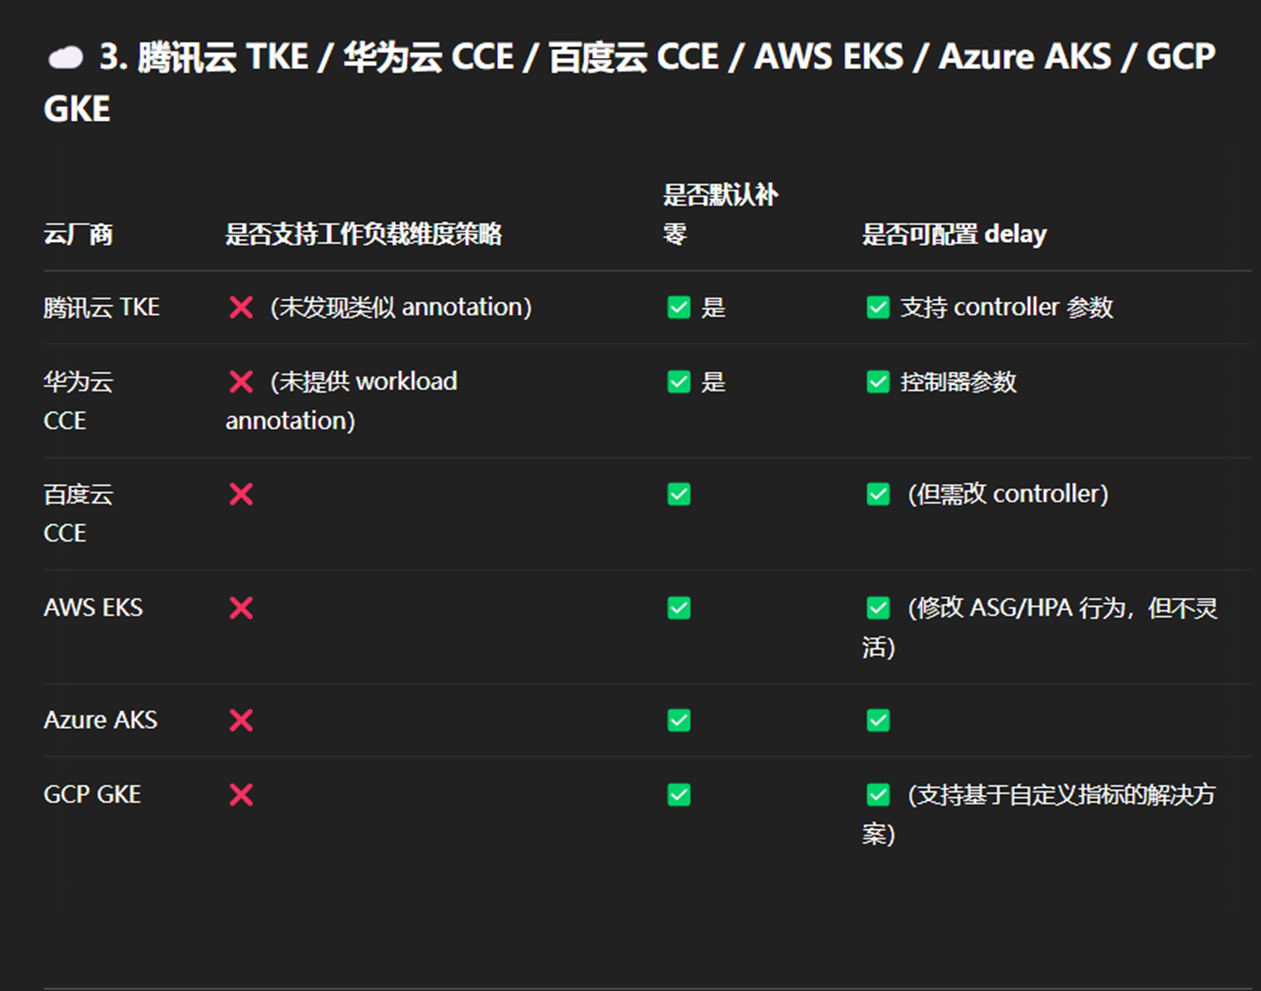The image size is (1261, 991).
Task: Click the check beside 修改 ASG/HPA 行为
Action: pyautogui.click(x=878, y=608)
